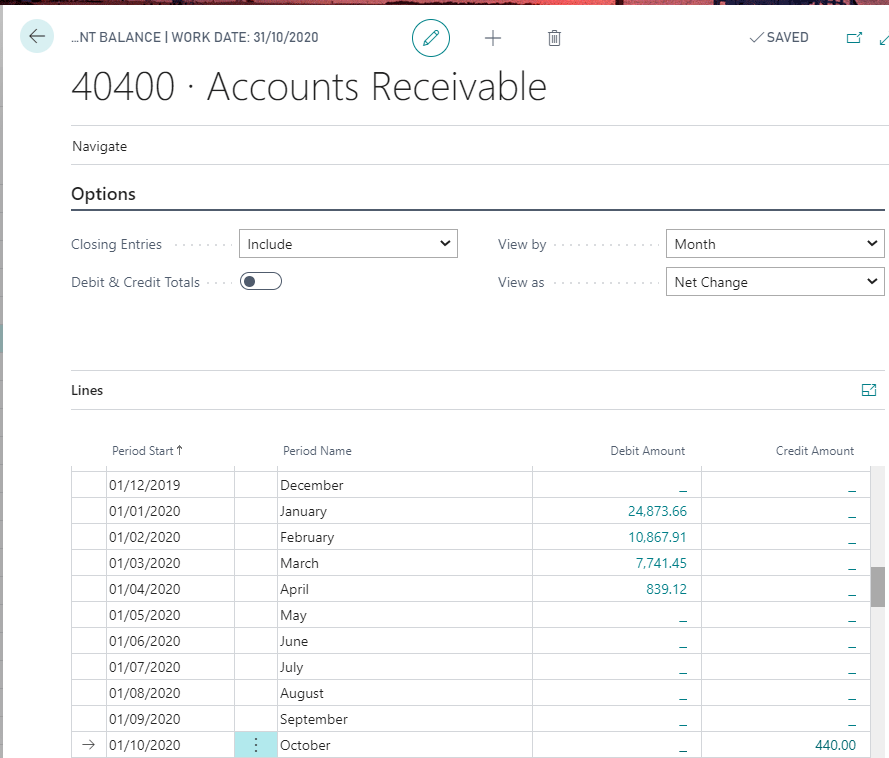This screenshot has width=889, height=758.
Task: Click the February debit amount 10,867.91
Action: click(656, 537)
